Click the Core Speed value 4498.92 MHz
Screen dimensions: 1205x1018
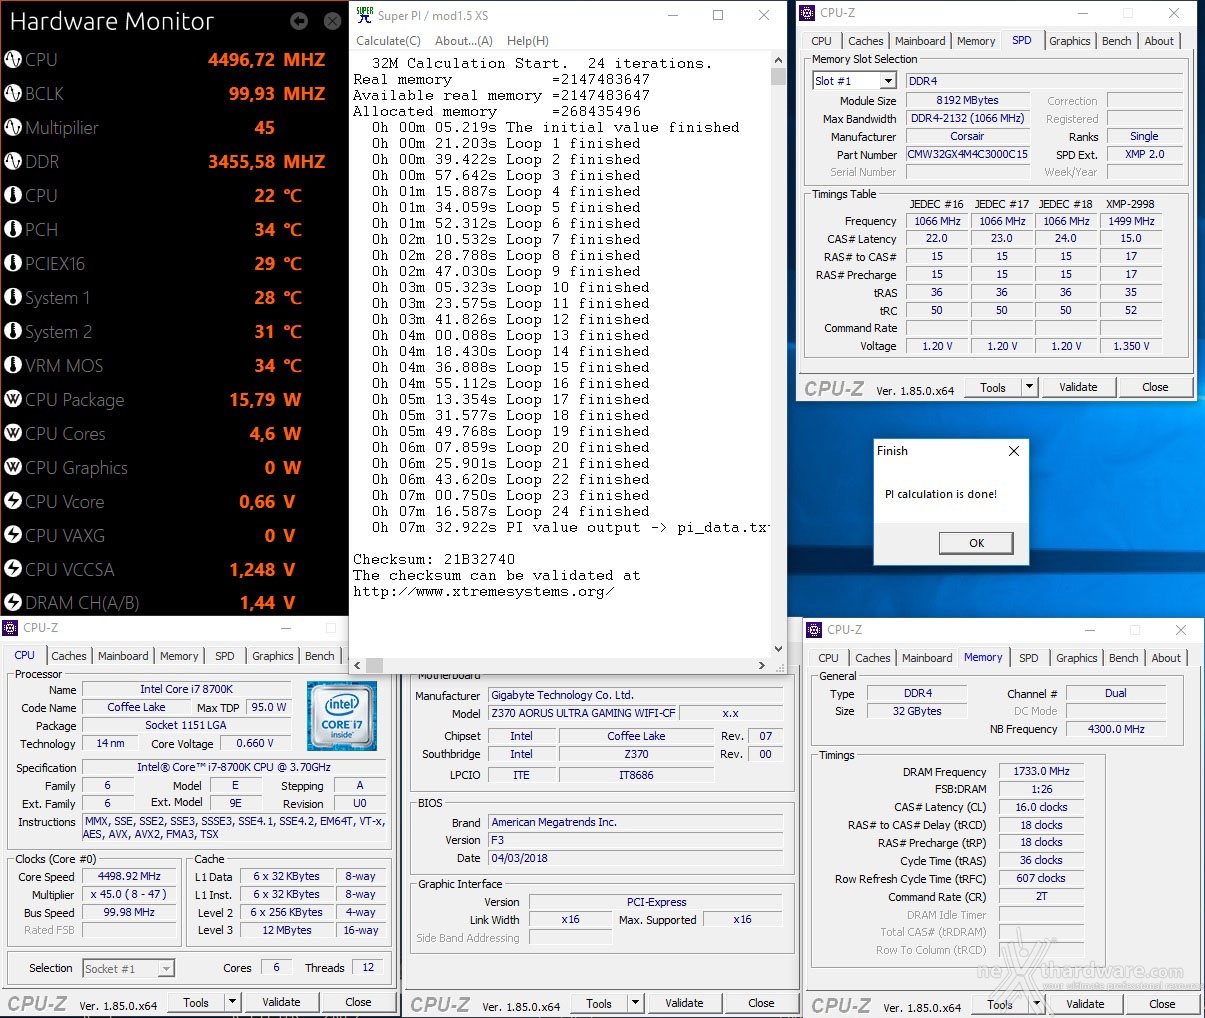[129, 876]
